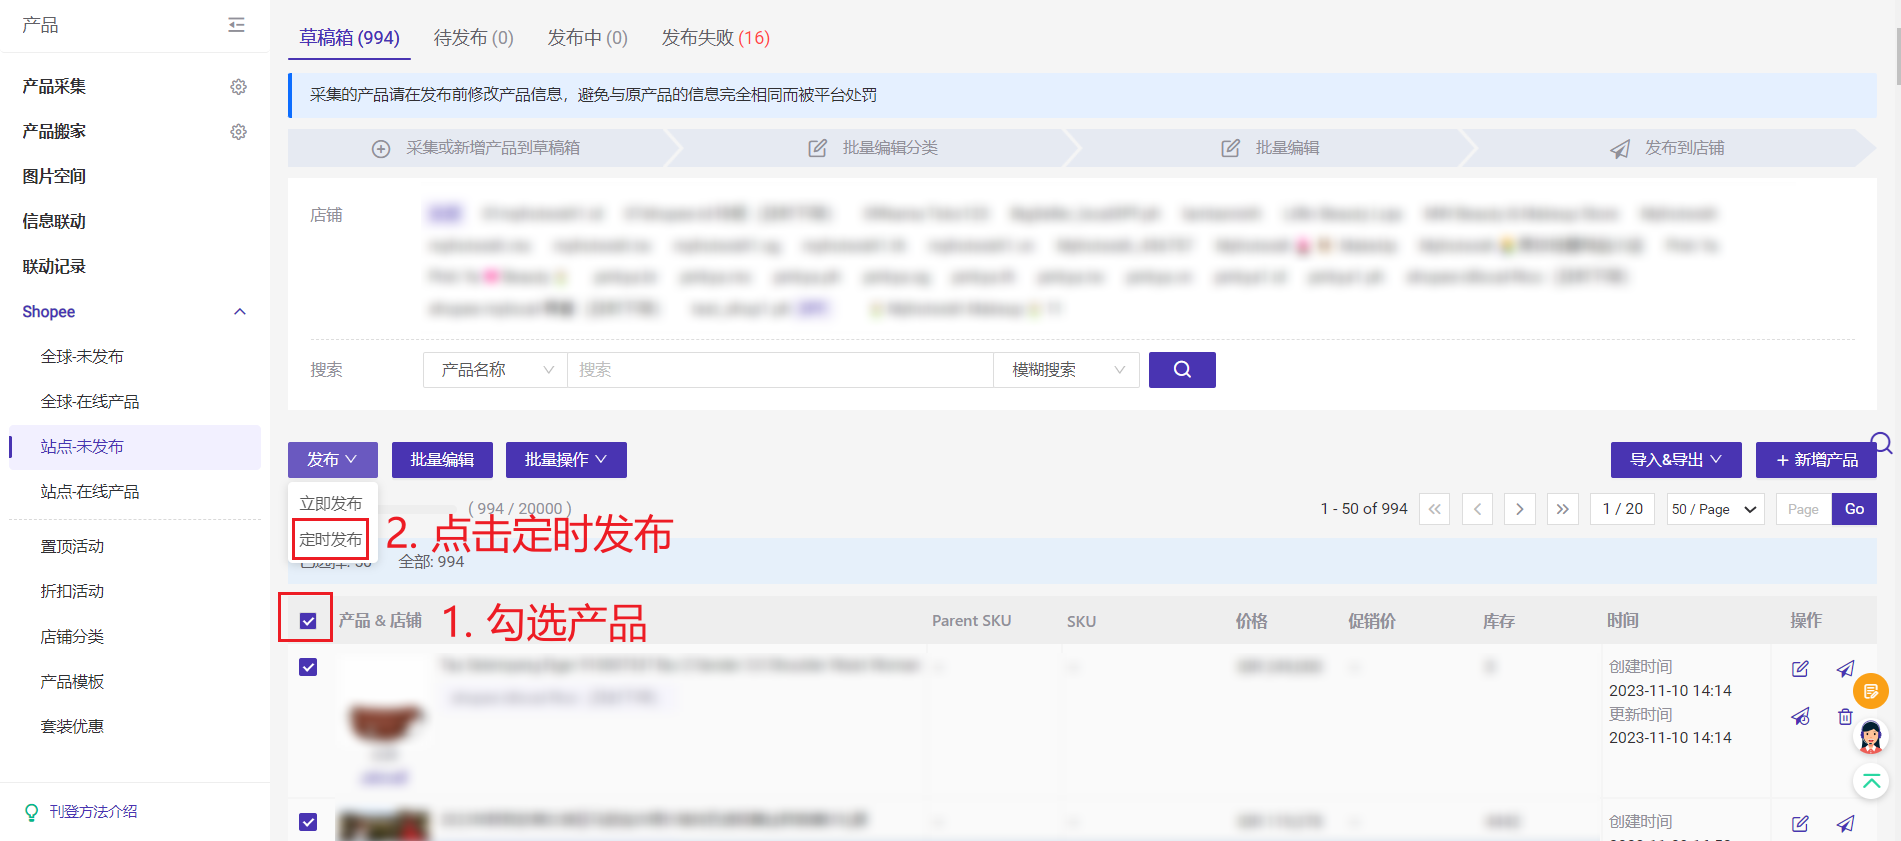The image size is (1901, 841).
Task: Click the settings gear beside 产品搬家
Action: pos(238,132)
